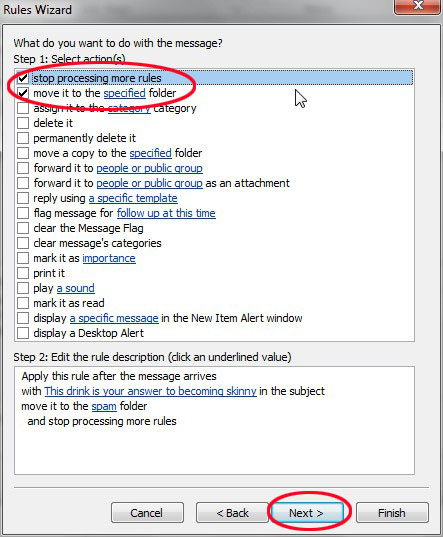Click 'follow up at this time' link

[x=166, y=213]
